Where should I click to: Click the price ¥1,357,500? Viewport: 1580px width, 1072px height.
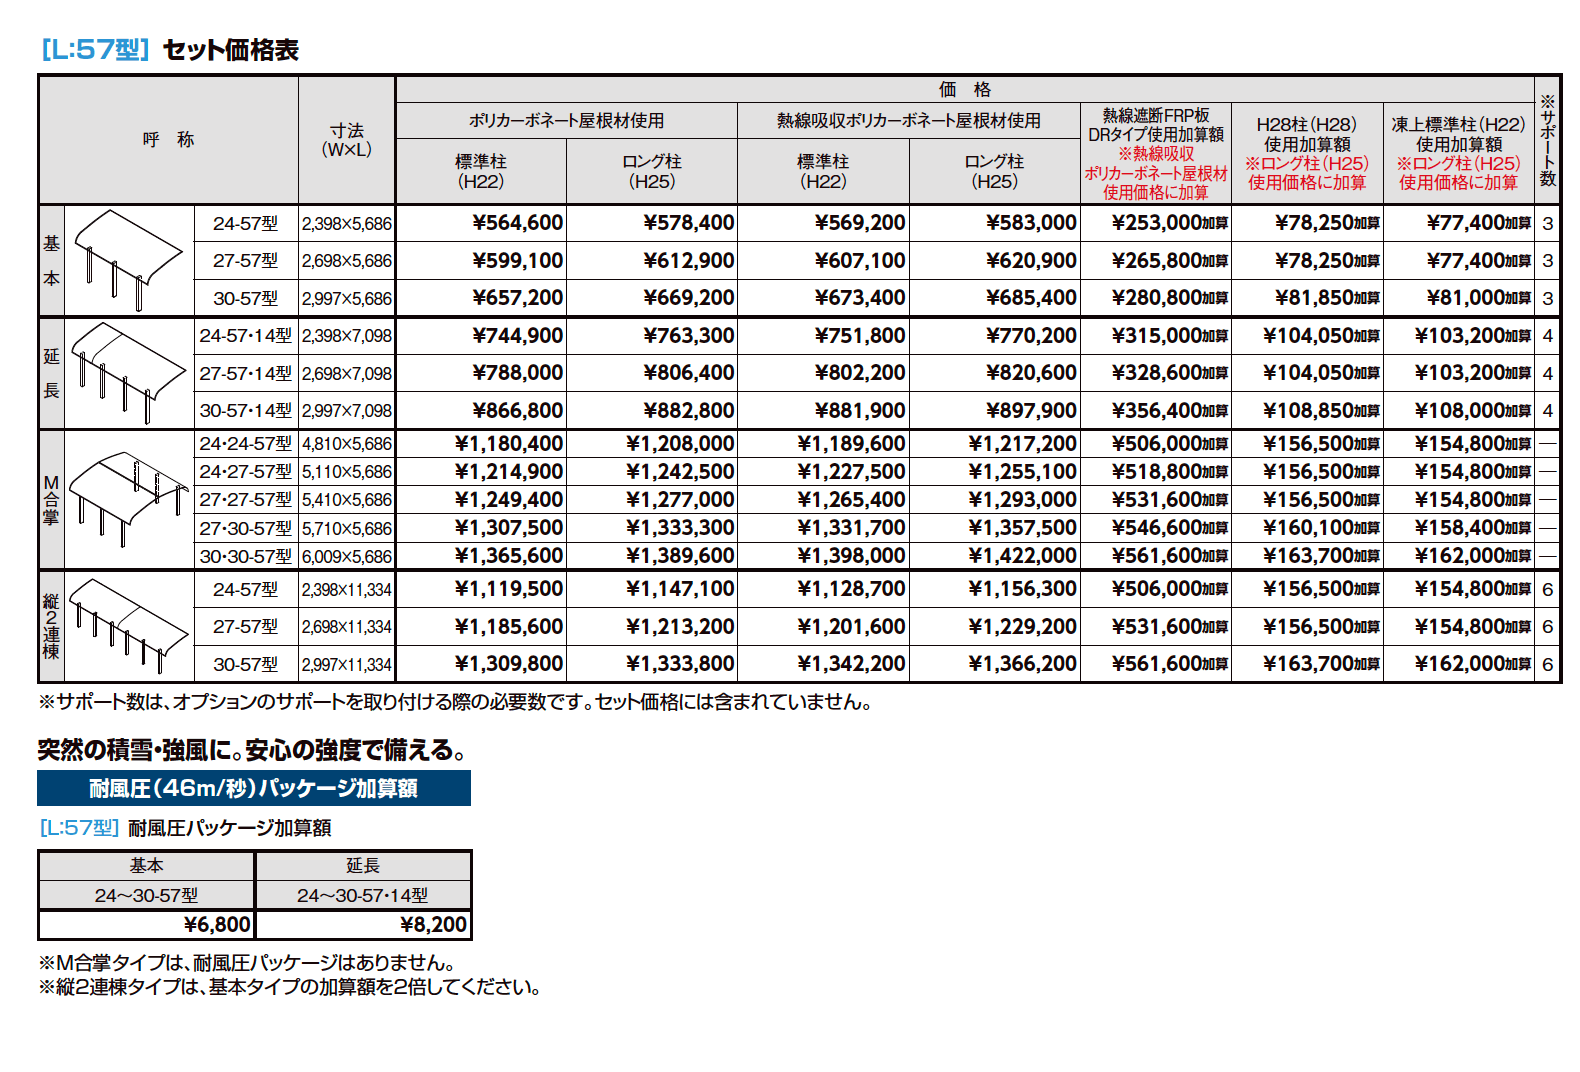(x=1022, y=528)
